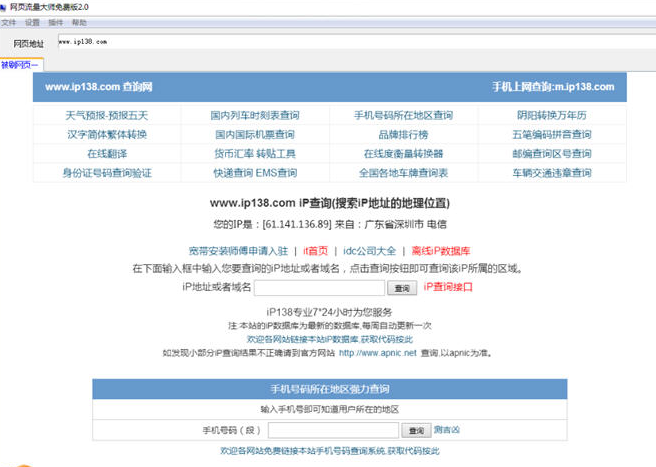Image resolution: width=656 pixels, height=467 pixels.
Task: Open 阴阳转换万年历 link
Action: coord(551,115)
